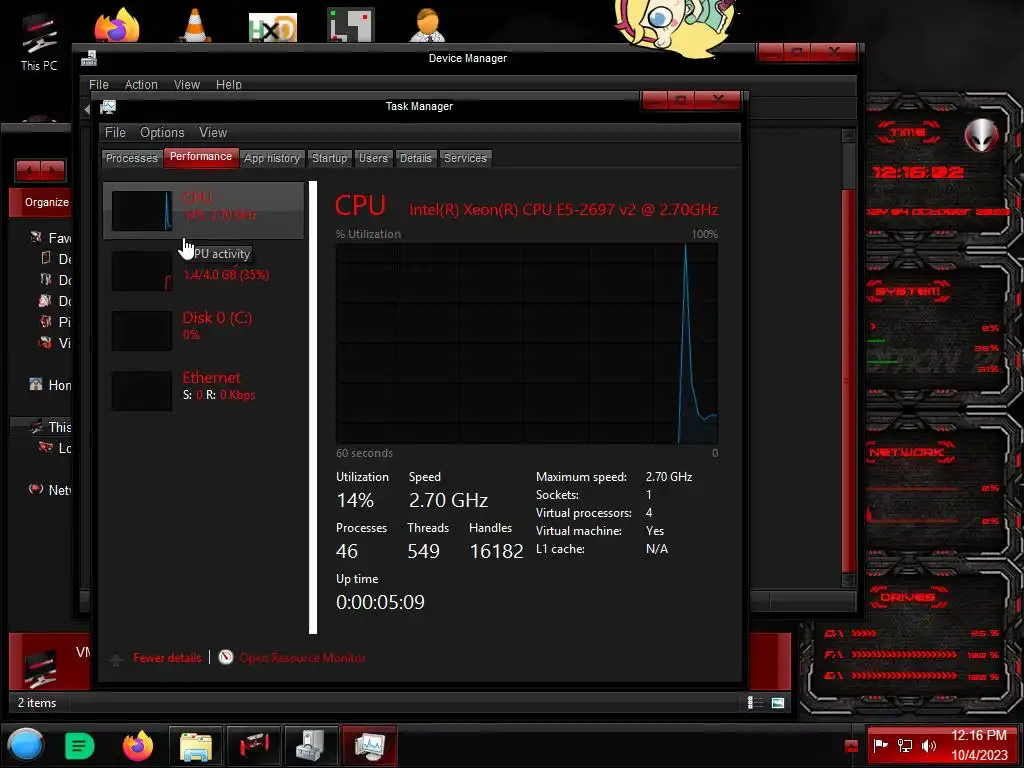Open Device Manager Help menu
The height and width of the screenshot is (768, 1024).
pos(229,85)
